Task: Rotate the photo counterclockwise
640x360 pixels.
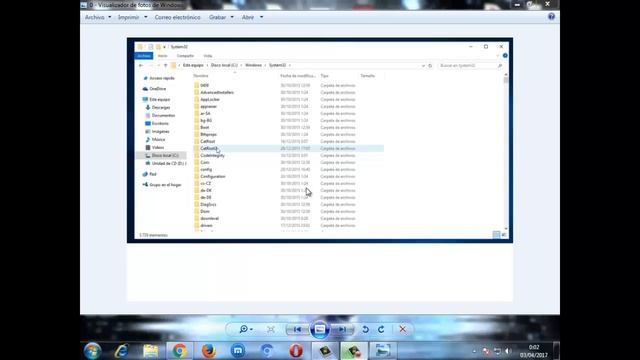Action: point(365,329)
